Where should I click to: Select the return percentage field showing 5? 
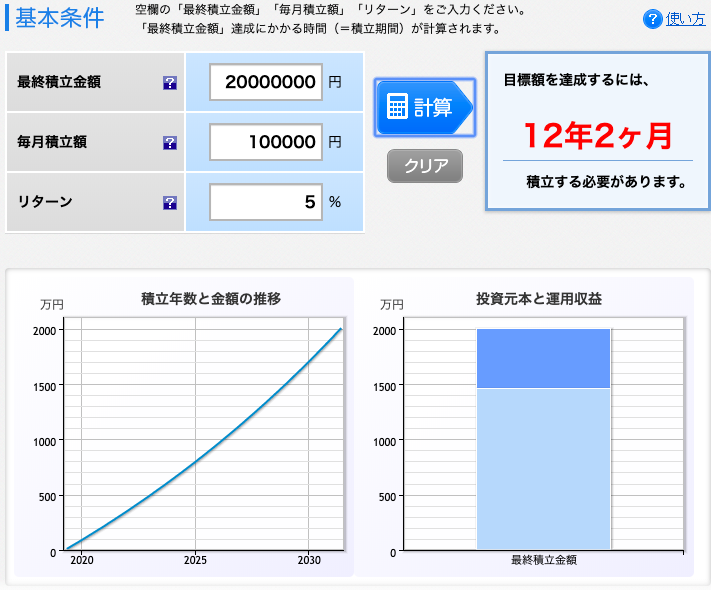[x=266, y=203]
